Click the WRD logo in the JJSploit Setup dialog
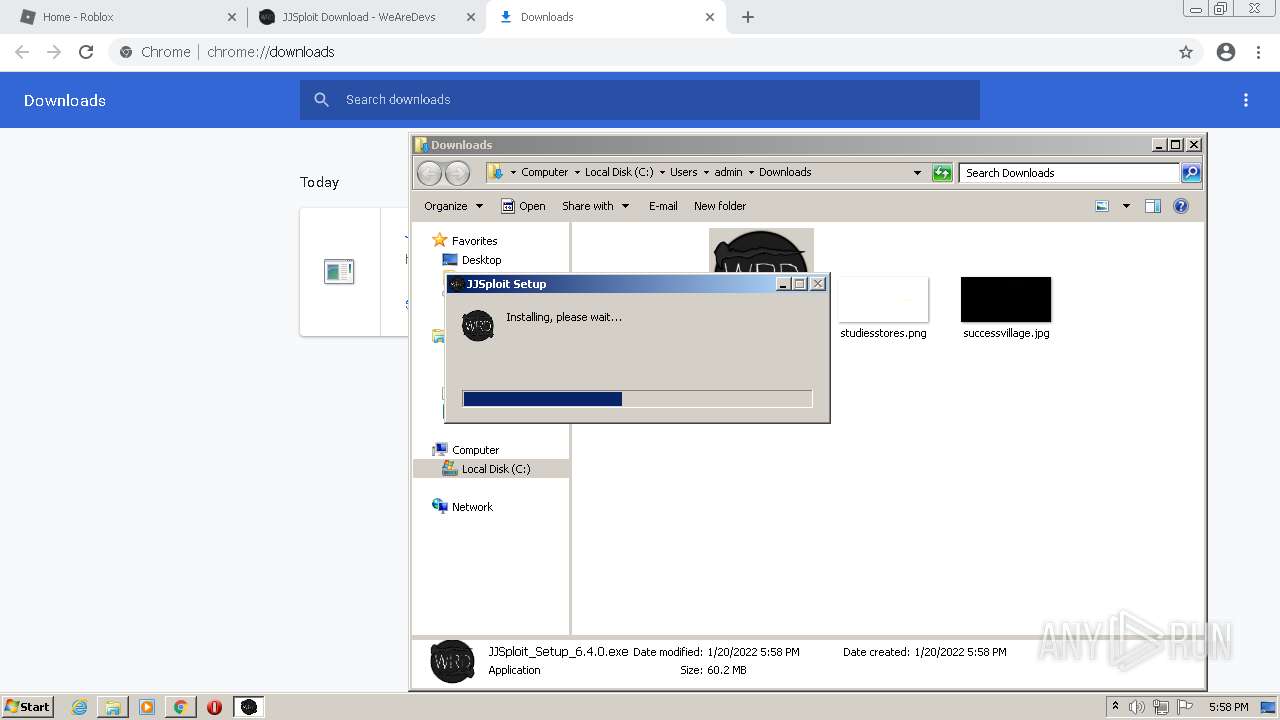1280x720 pixels. (478, 326)
